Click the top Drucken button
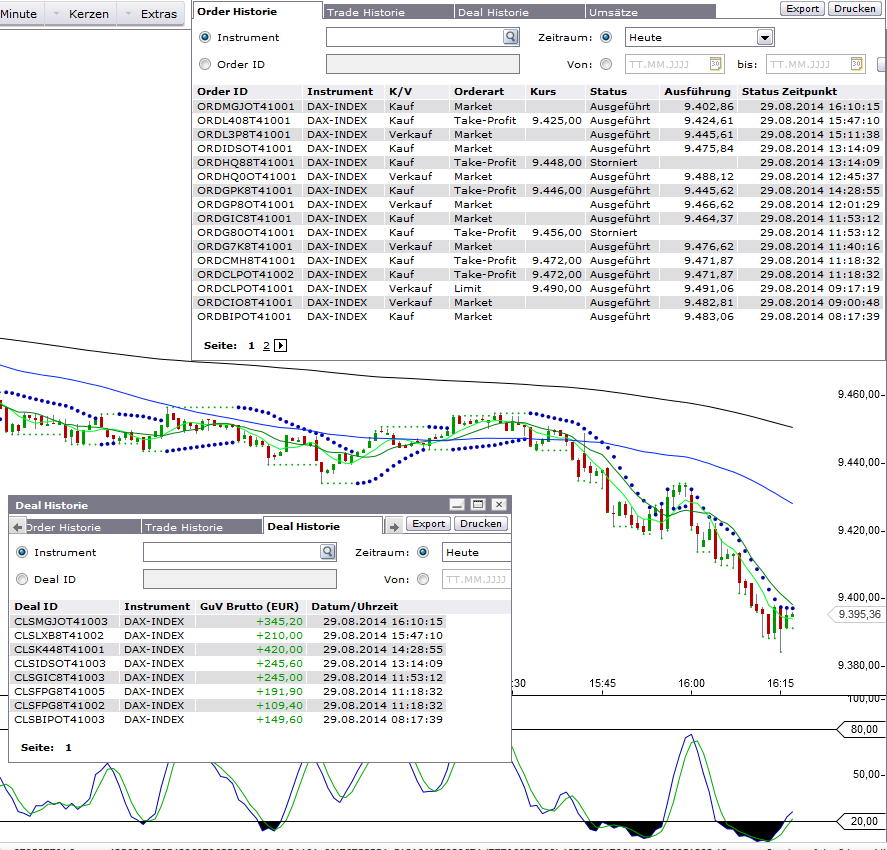This screenshot has width=887, height=850. [x=854, y=8]
